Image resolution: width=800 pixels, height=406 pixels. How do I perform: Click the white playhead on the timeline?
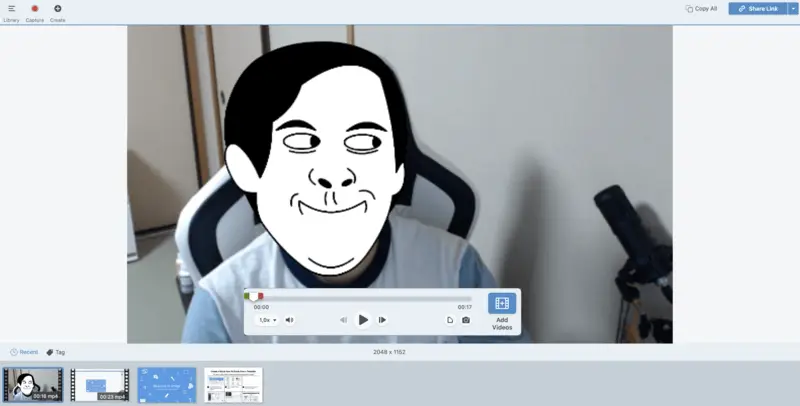click(x=254, y=297)
